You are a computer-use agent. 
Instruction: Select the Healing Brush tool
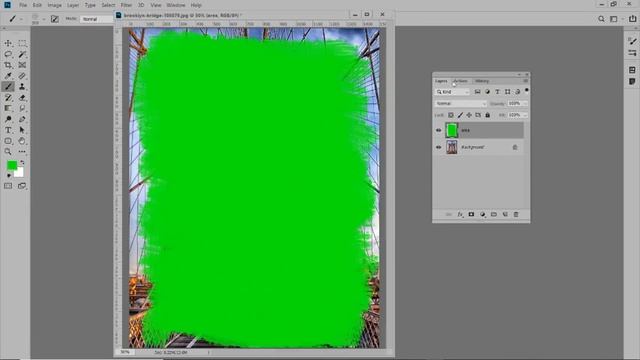tap(22, 76)
